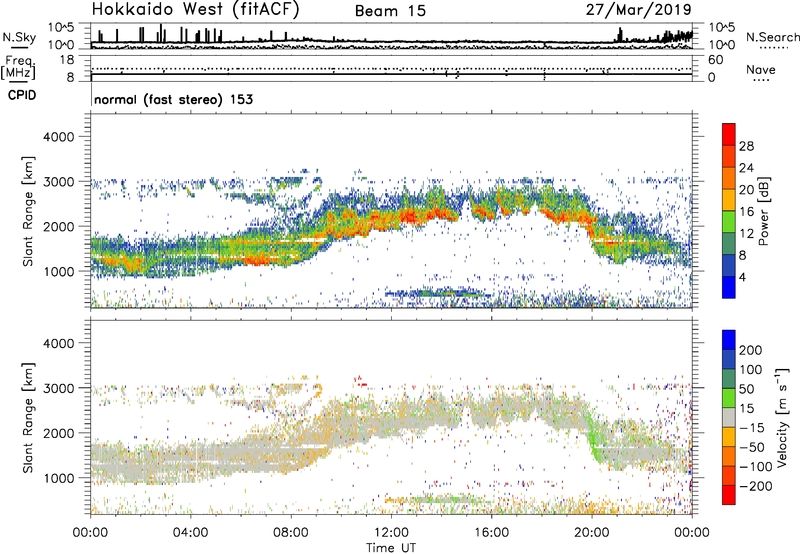Click the Power color bar segment between 8 and 12
Viewport: 800px width, 554px height.
[x=729, y=243]
